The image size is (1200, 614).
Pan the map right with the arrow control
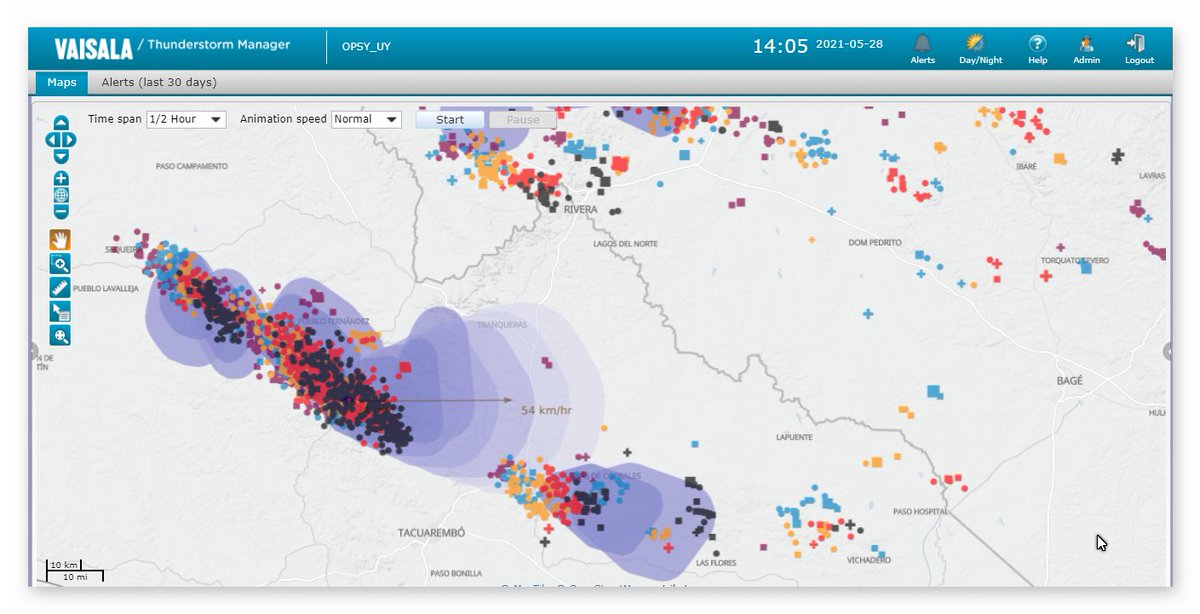pyautogui.click(x=71, y=139)
